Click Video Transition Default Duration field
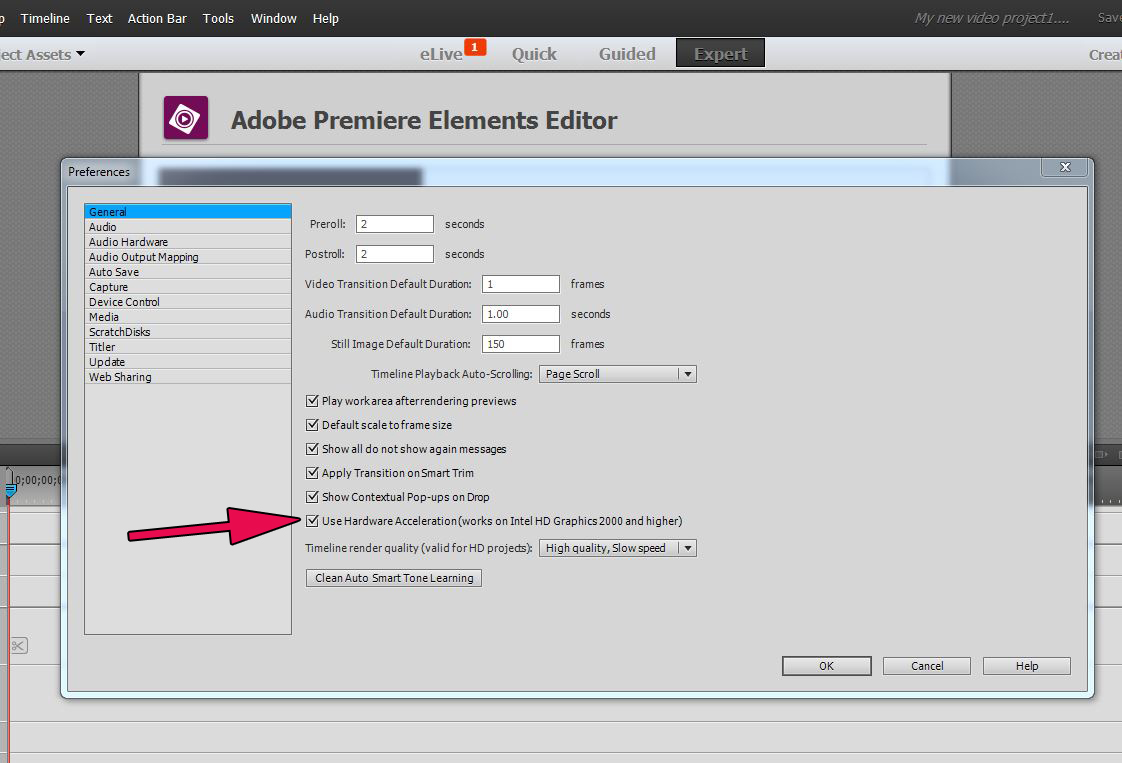 (x=521, y=284)
